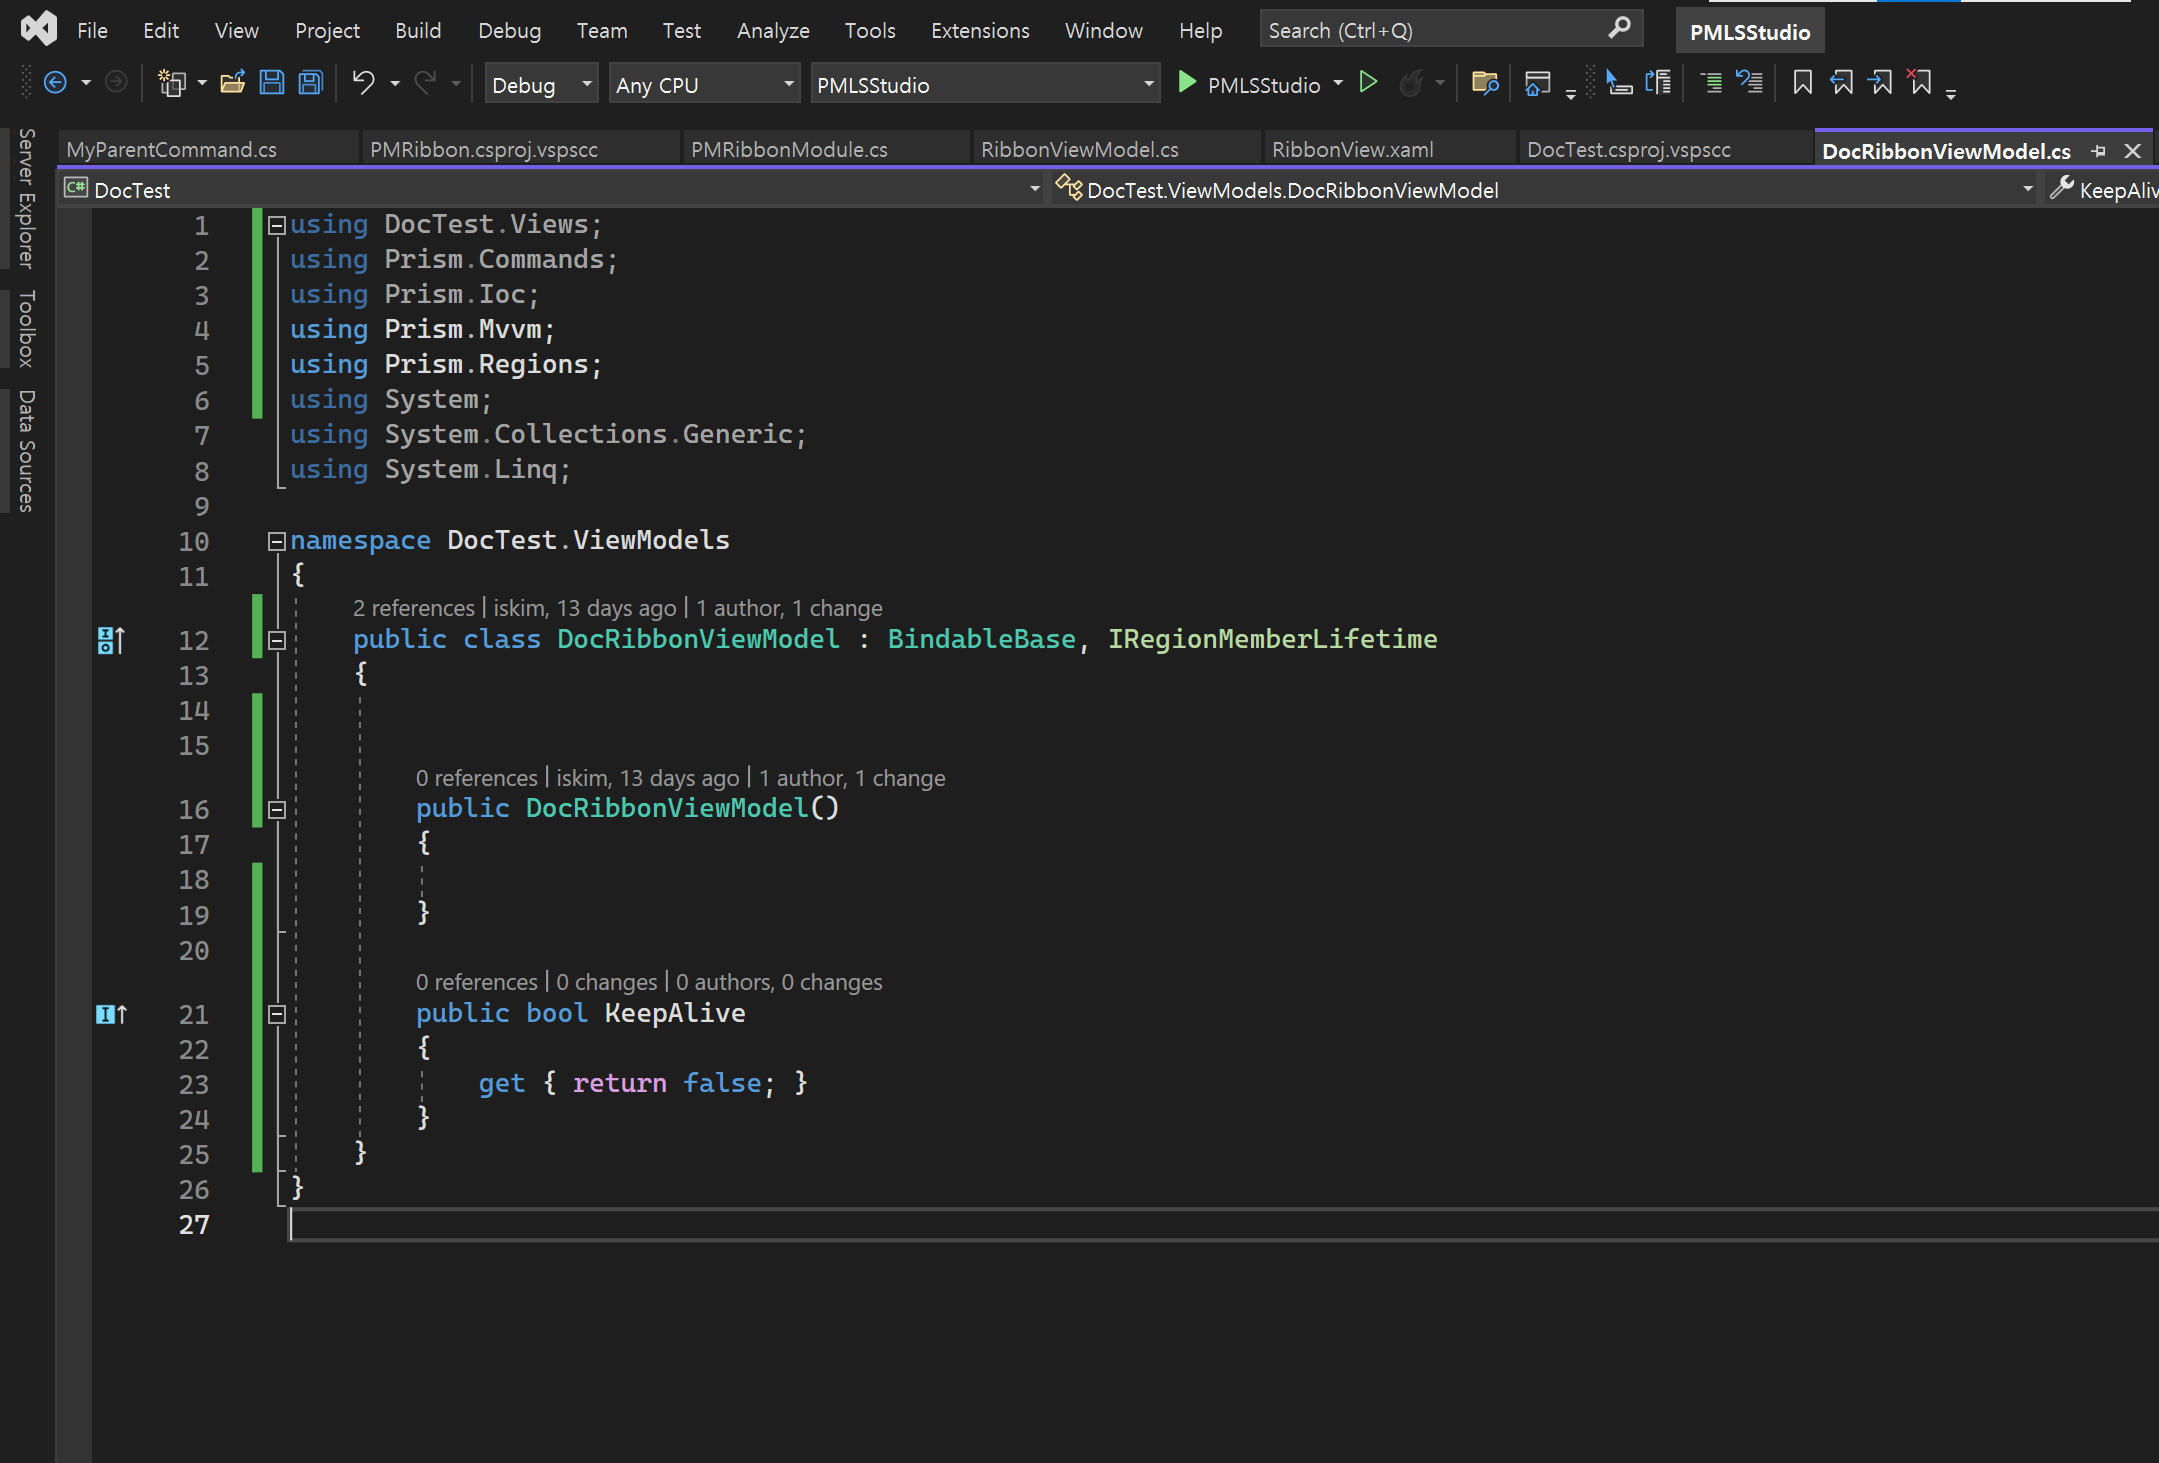Image resolution: width=2159 pixels, height=1463 pixels.
Task: Switch to the RibbonView.xaml tab
Action: (x=1352, y=150)
